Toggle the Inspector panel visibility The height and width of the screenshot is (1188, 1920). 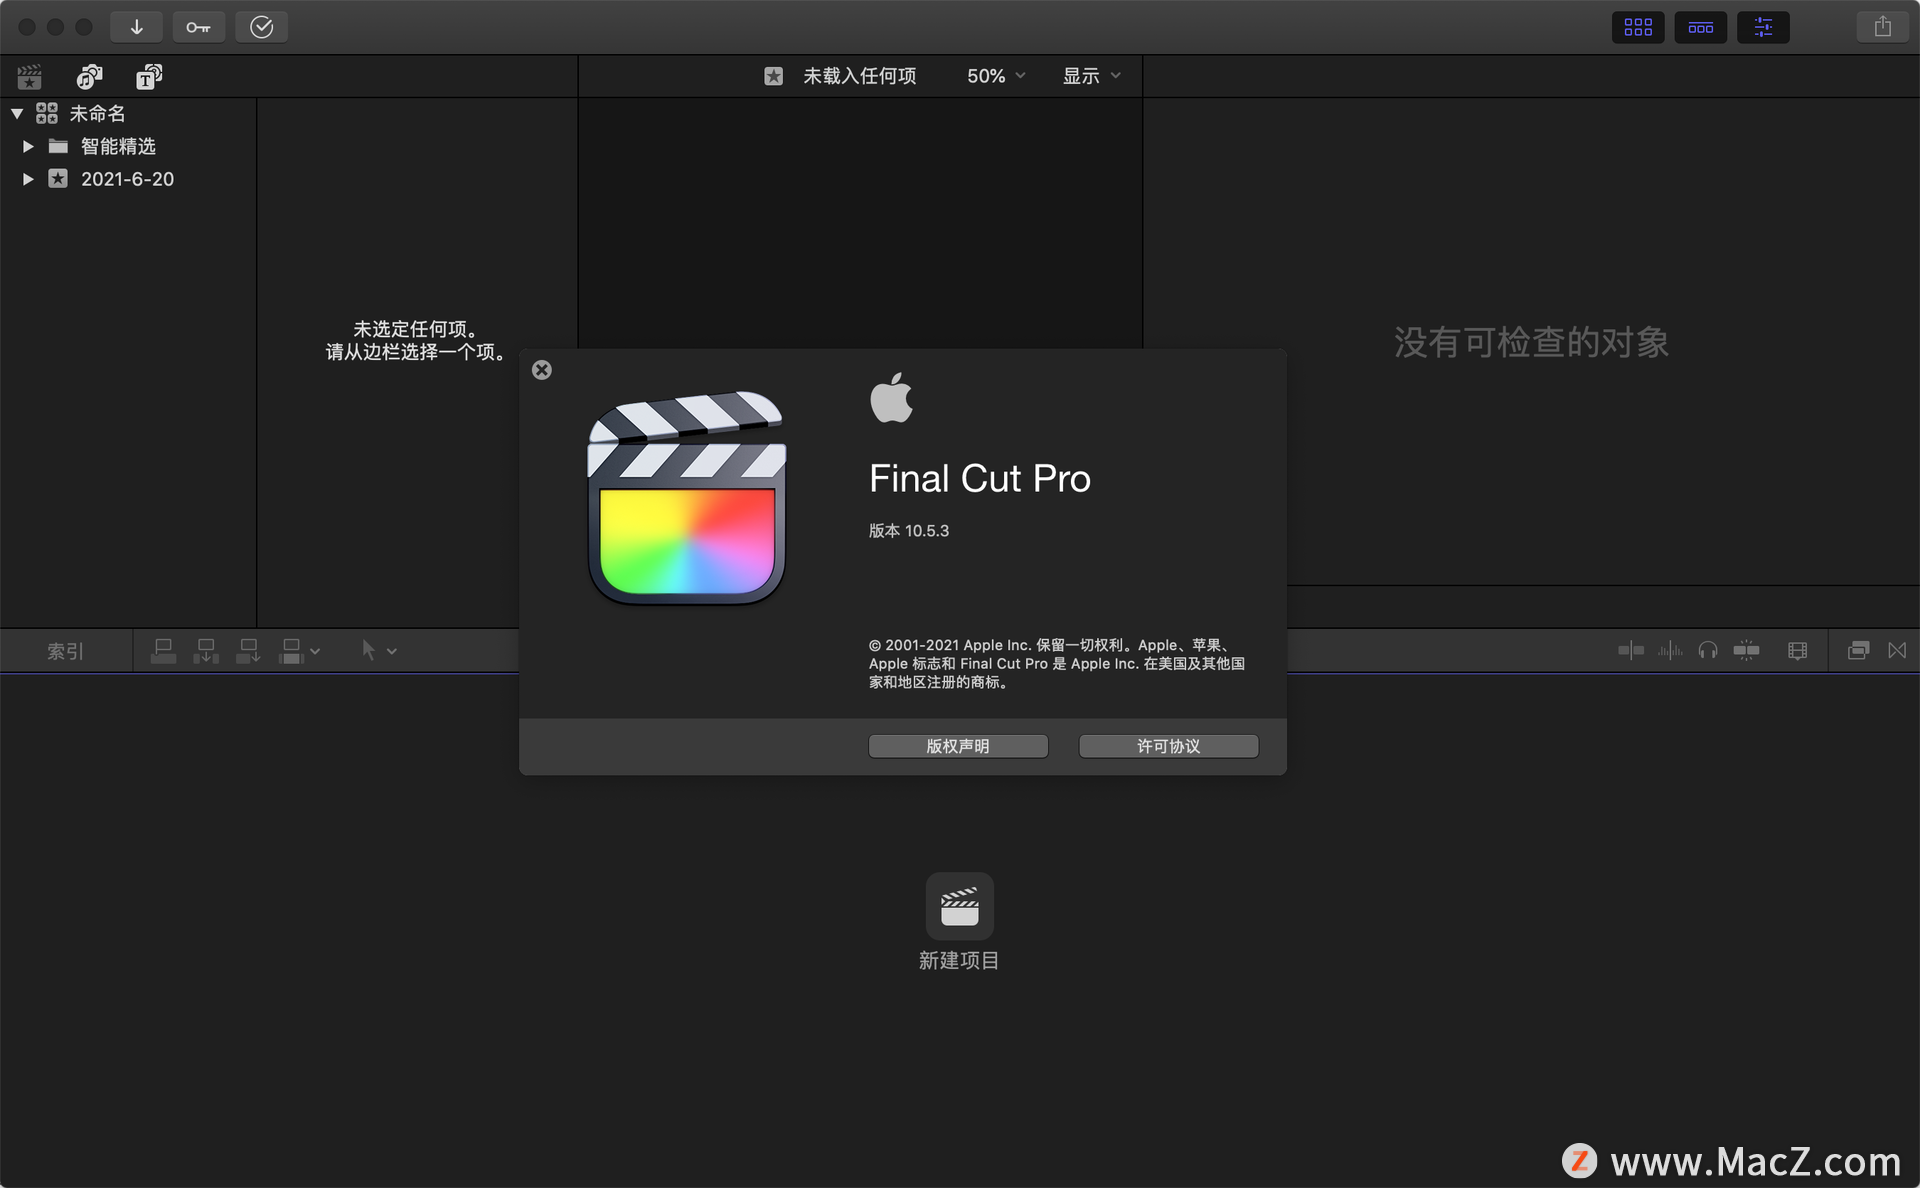(1763, 27)
